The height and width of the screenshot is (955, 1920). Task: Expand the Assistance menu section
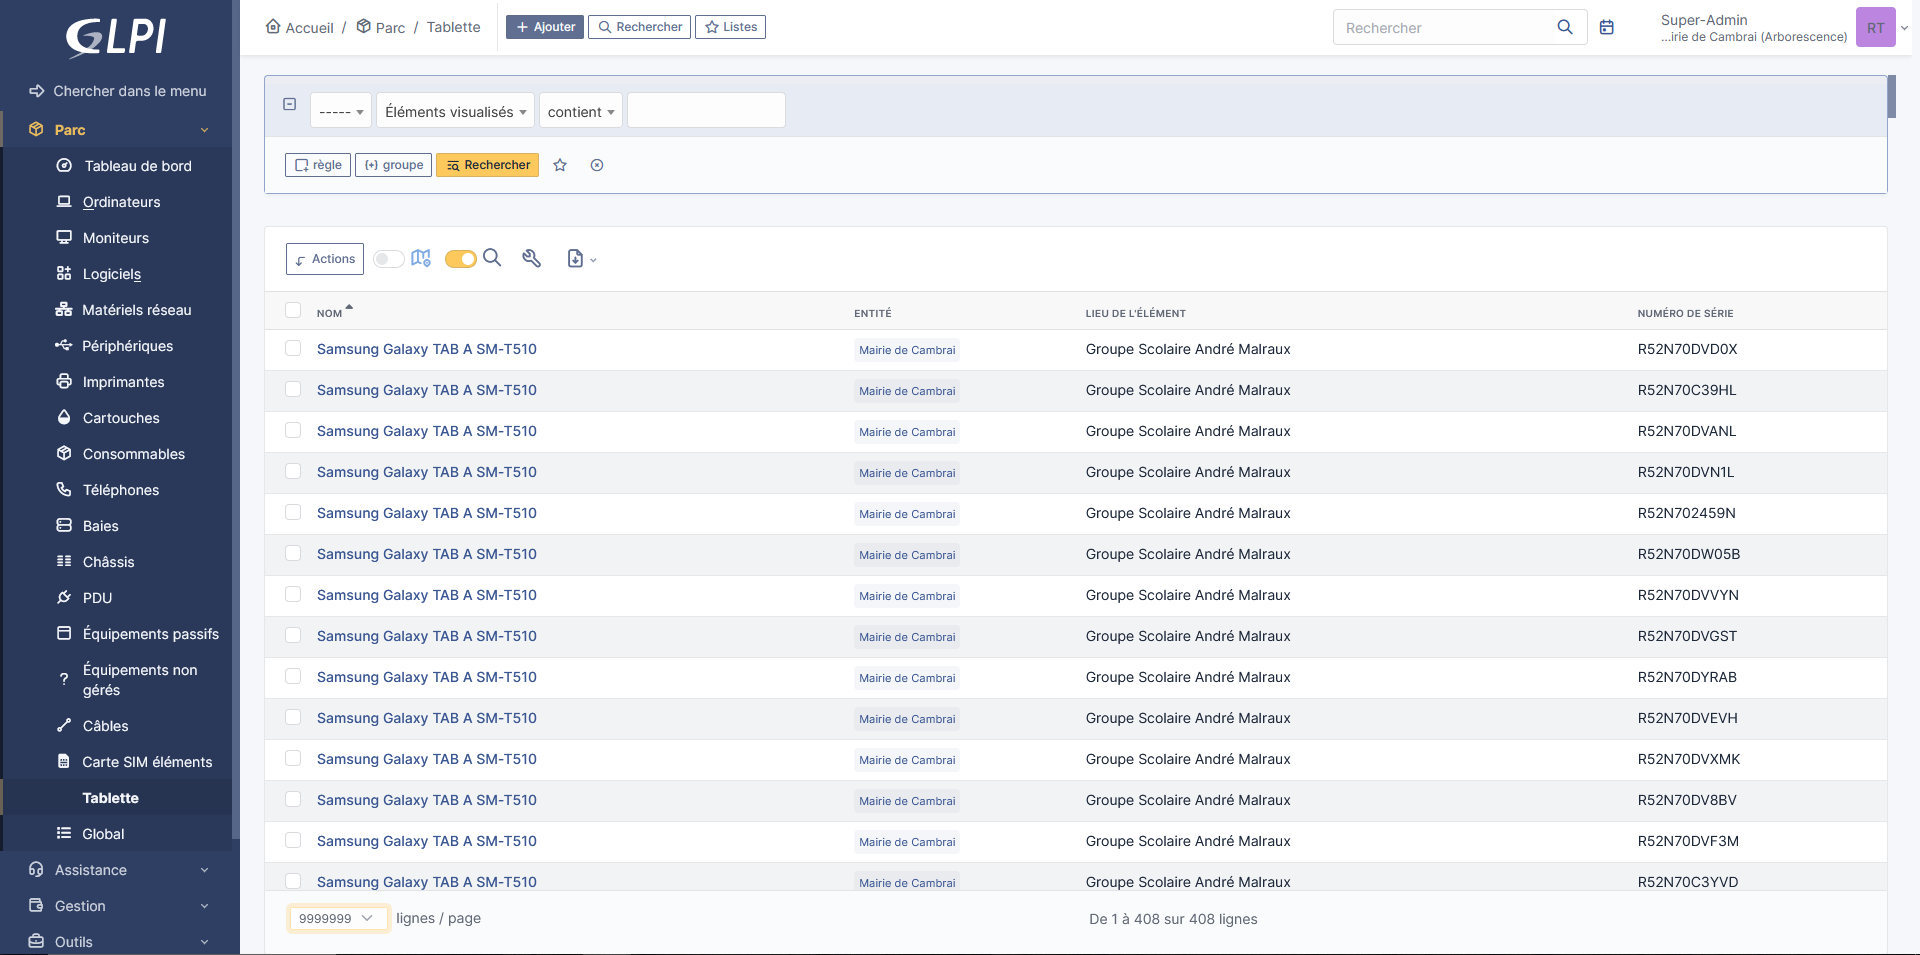click(x=118, y=870)
